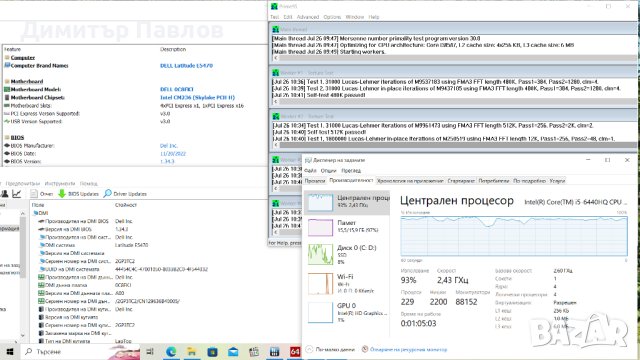Click the up arrow of the AIDA64 left-pane scrollbar
The width and height of the screenshot is (640, 360).
pos(22,213)
